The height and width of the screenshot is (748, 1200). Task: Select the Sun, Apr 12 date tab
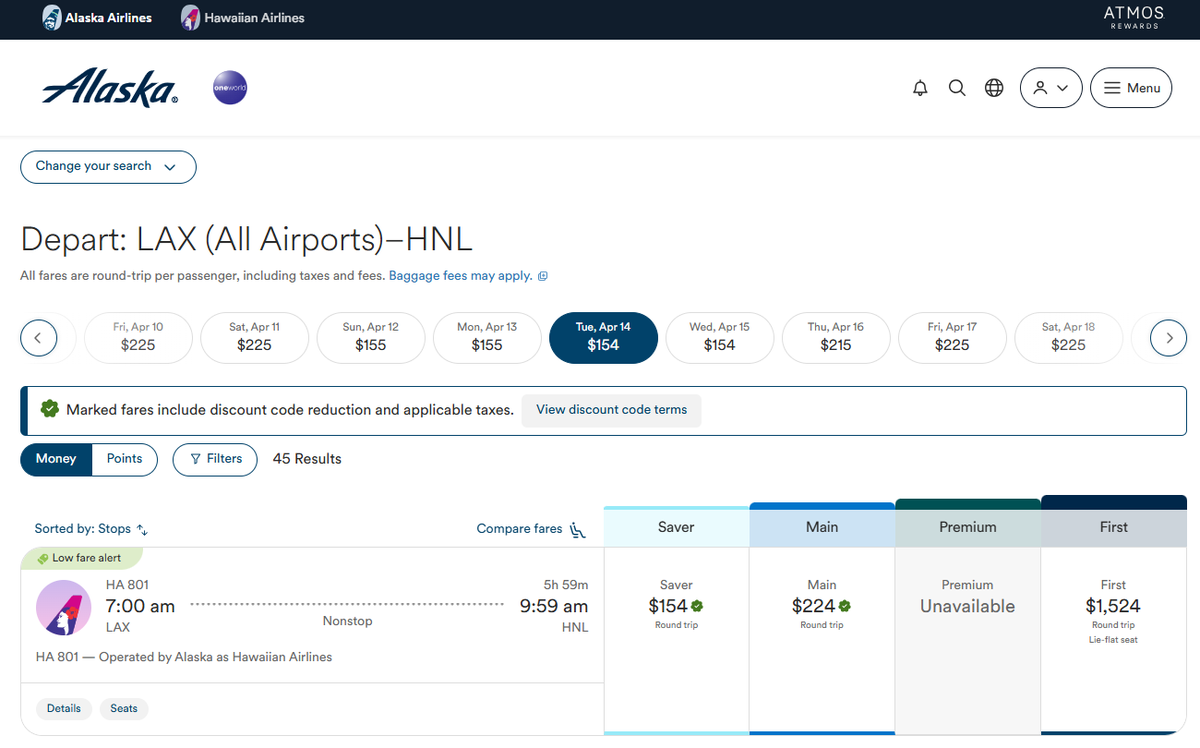click(x=371, y=337)
